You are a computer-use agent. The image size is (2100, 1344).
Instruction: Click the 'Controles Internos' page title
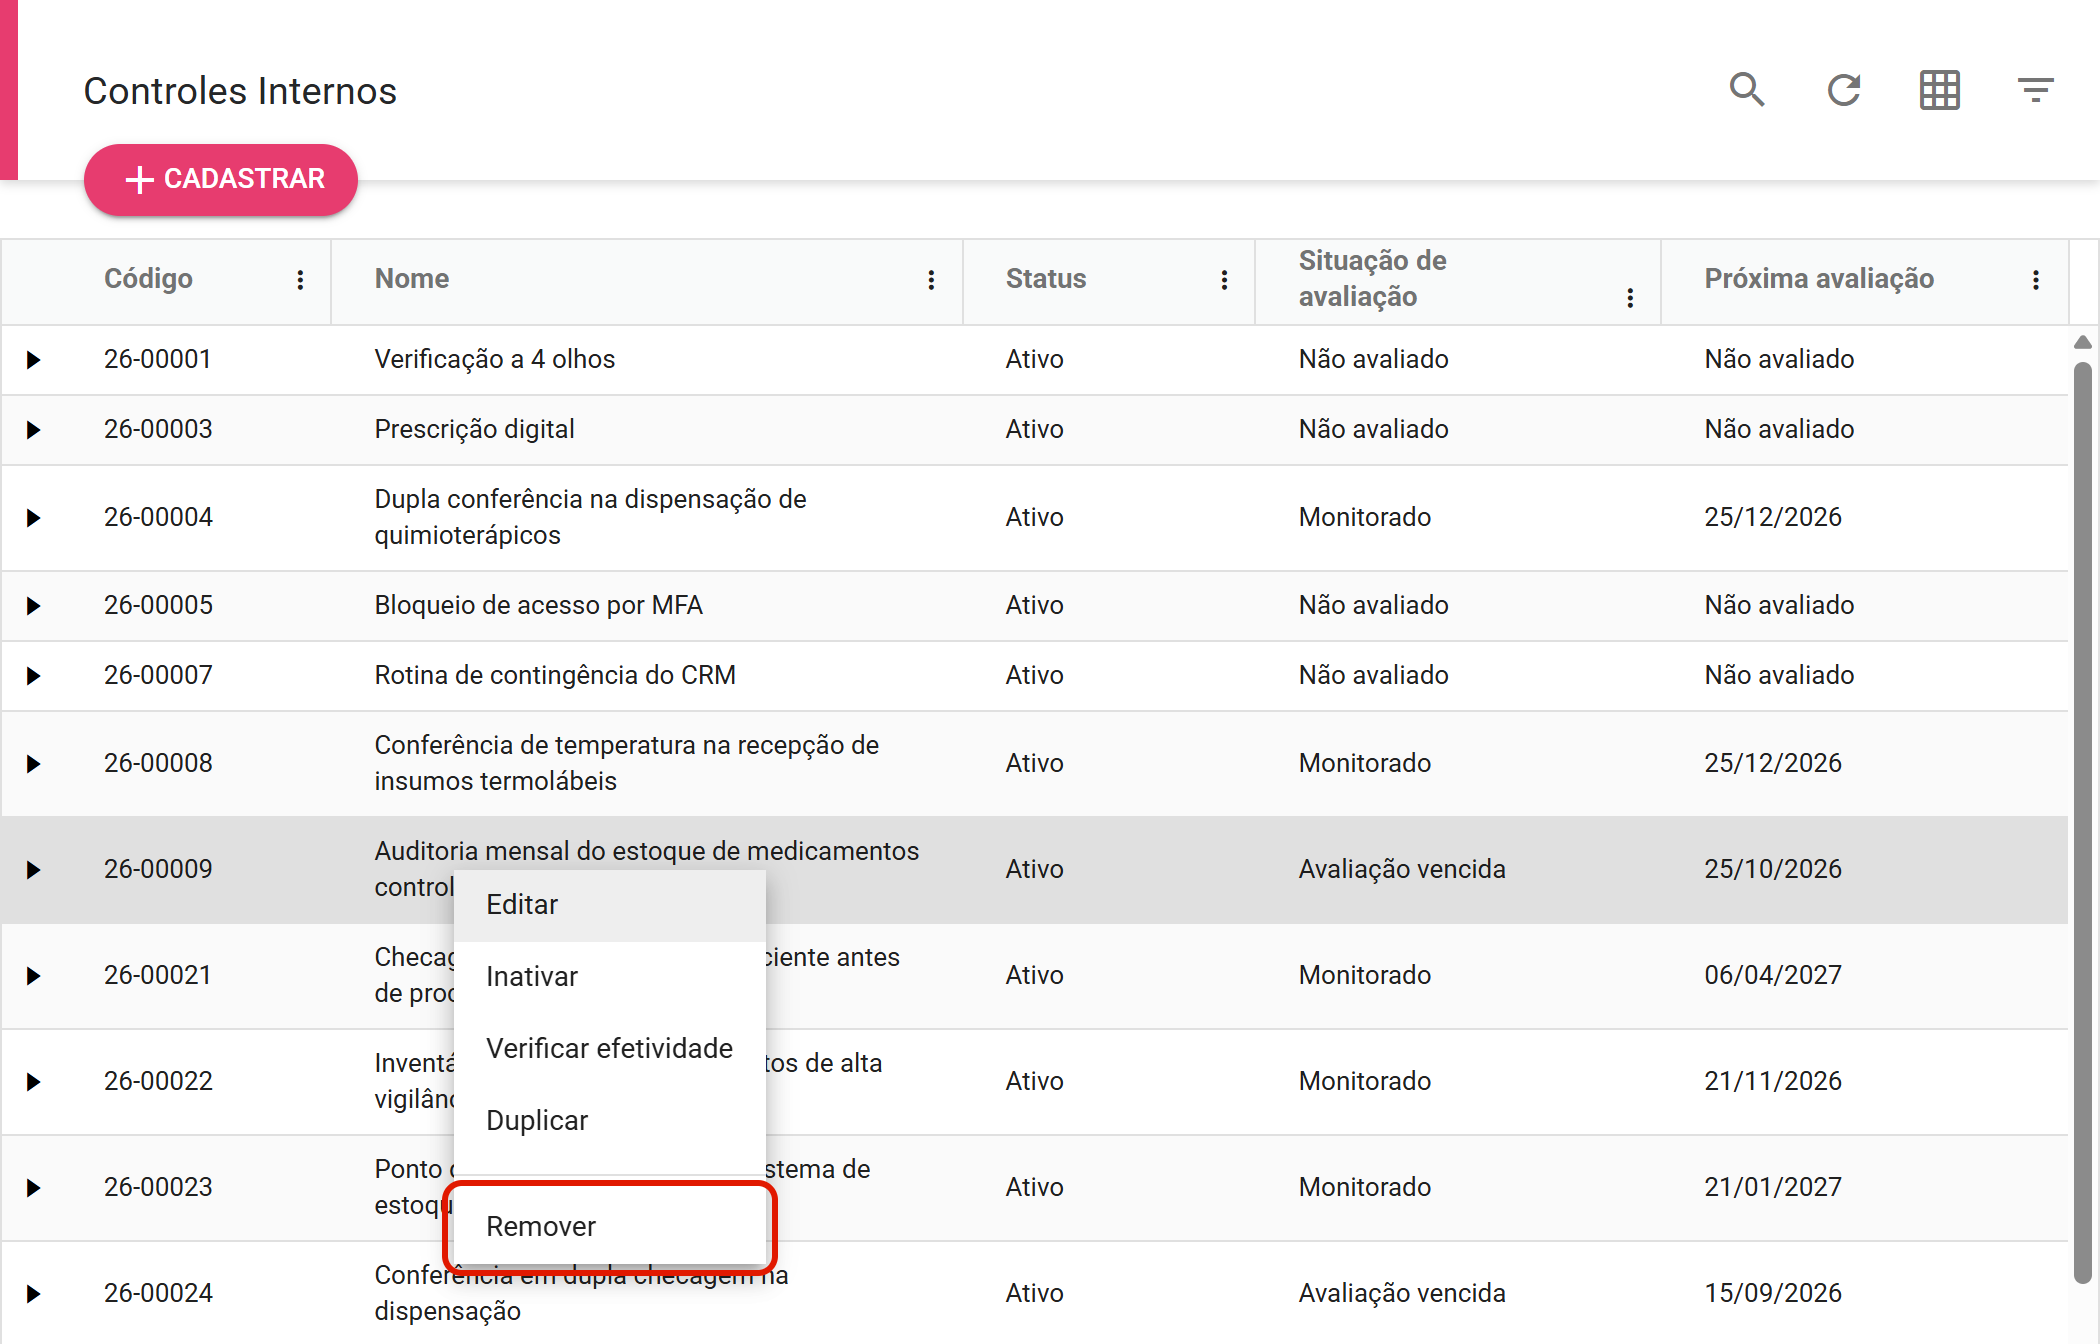(240, 91)
